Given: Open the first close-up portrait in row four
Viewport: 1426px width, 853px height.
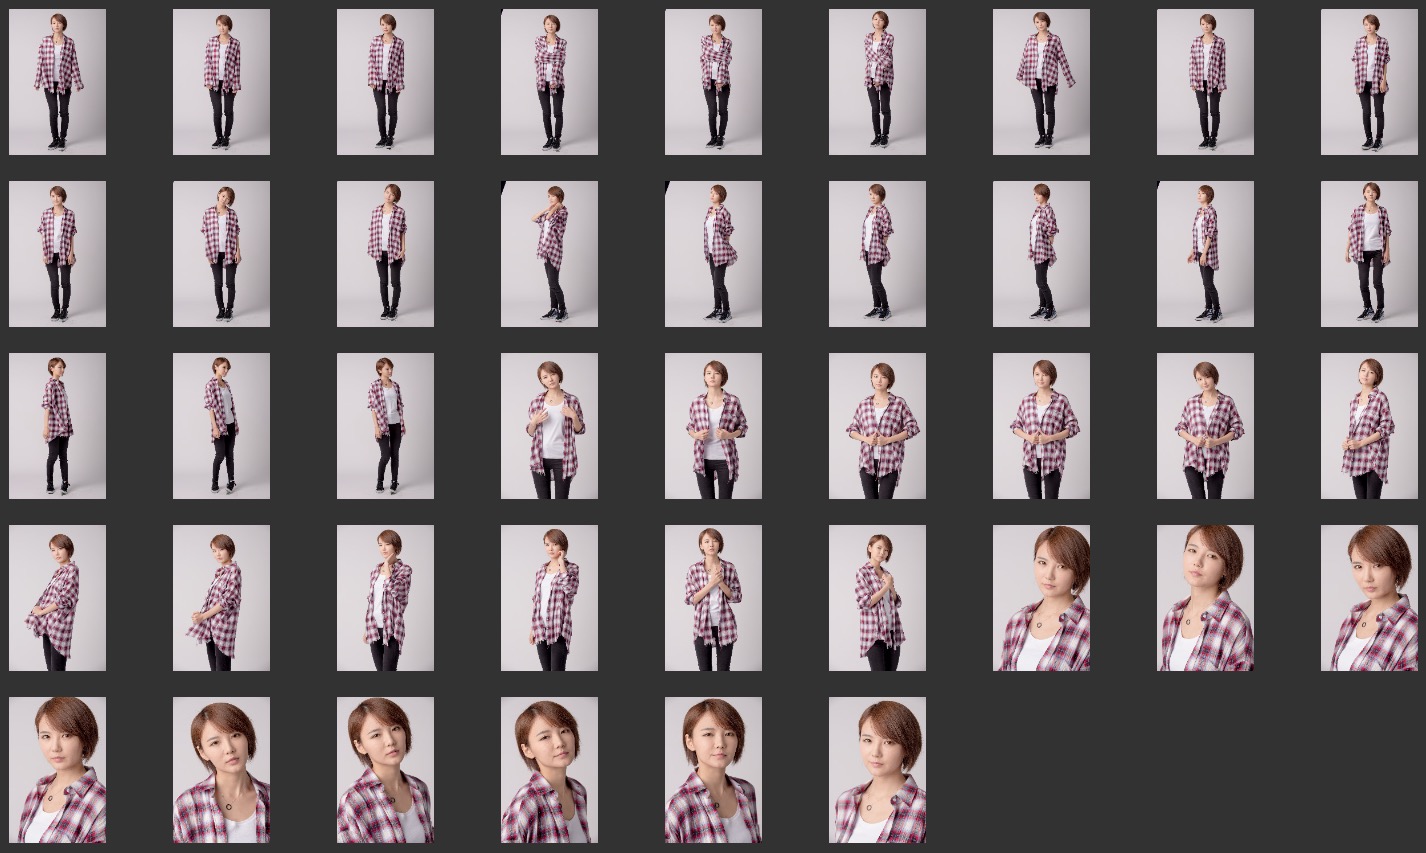Looking at the screenshot, I should pyautogui.click(x=1041, y=598).
